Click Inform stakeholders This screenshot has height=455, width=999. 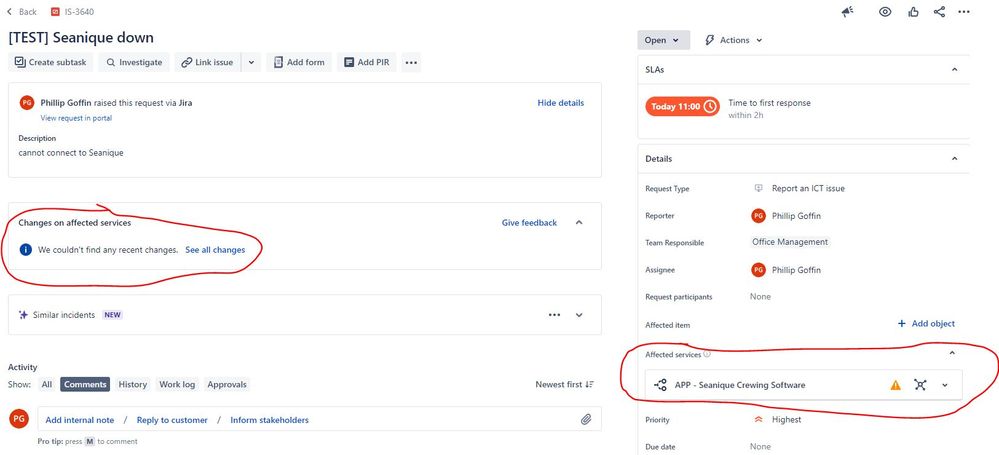[x=270, y=420]
